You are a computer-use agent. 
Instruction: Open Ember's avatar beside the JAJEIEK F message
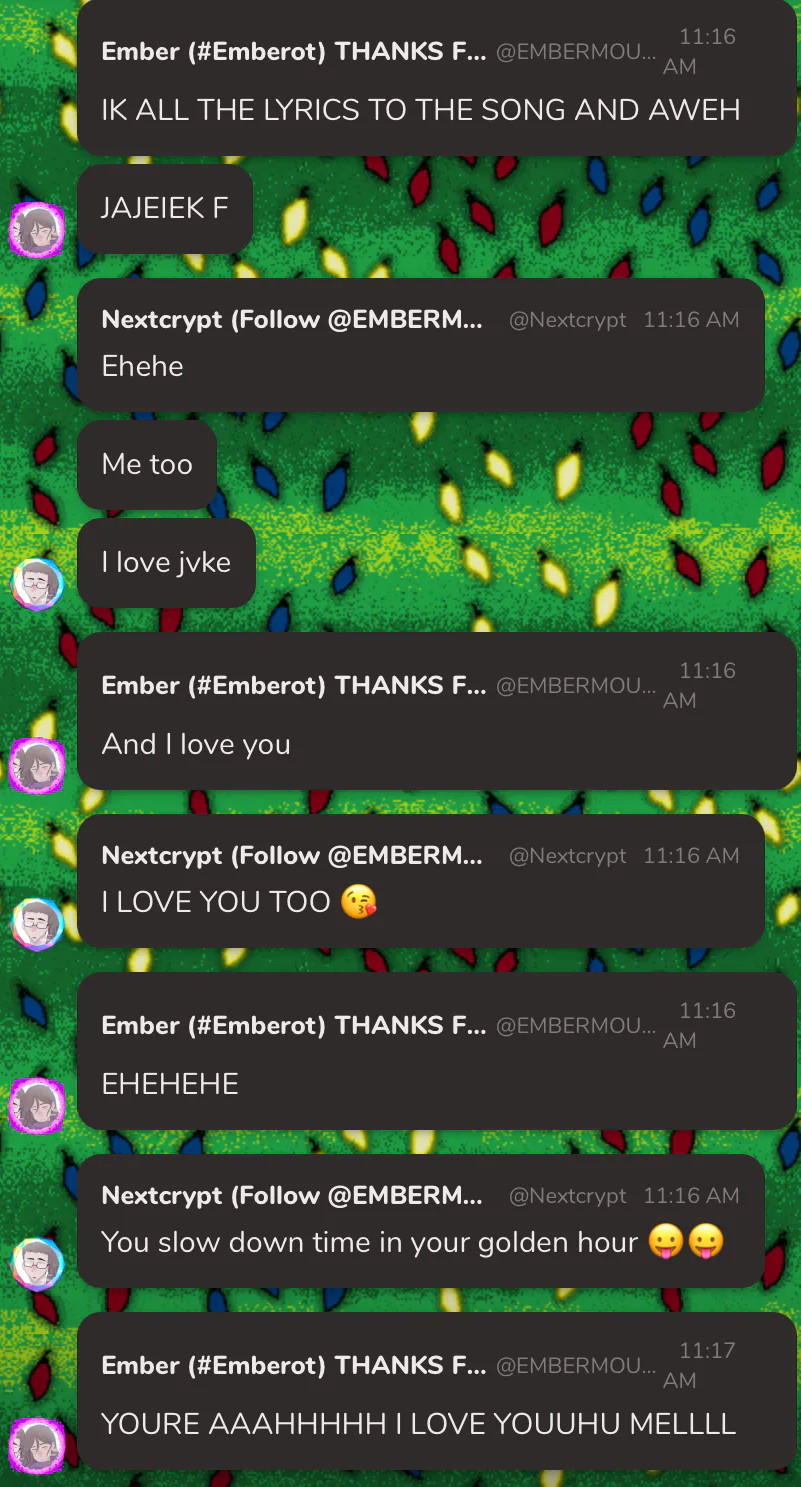(x=37, y=230)
